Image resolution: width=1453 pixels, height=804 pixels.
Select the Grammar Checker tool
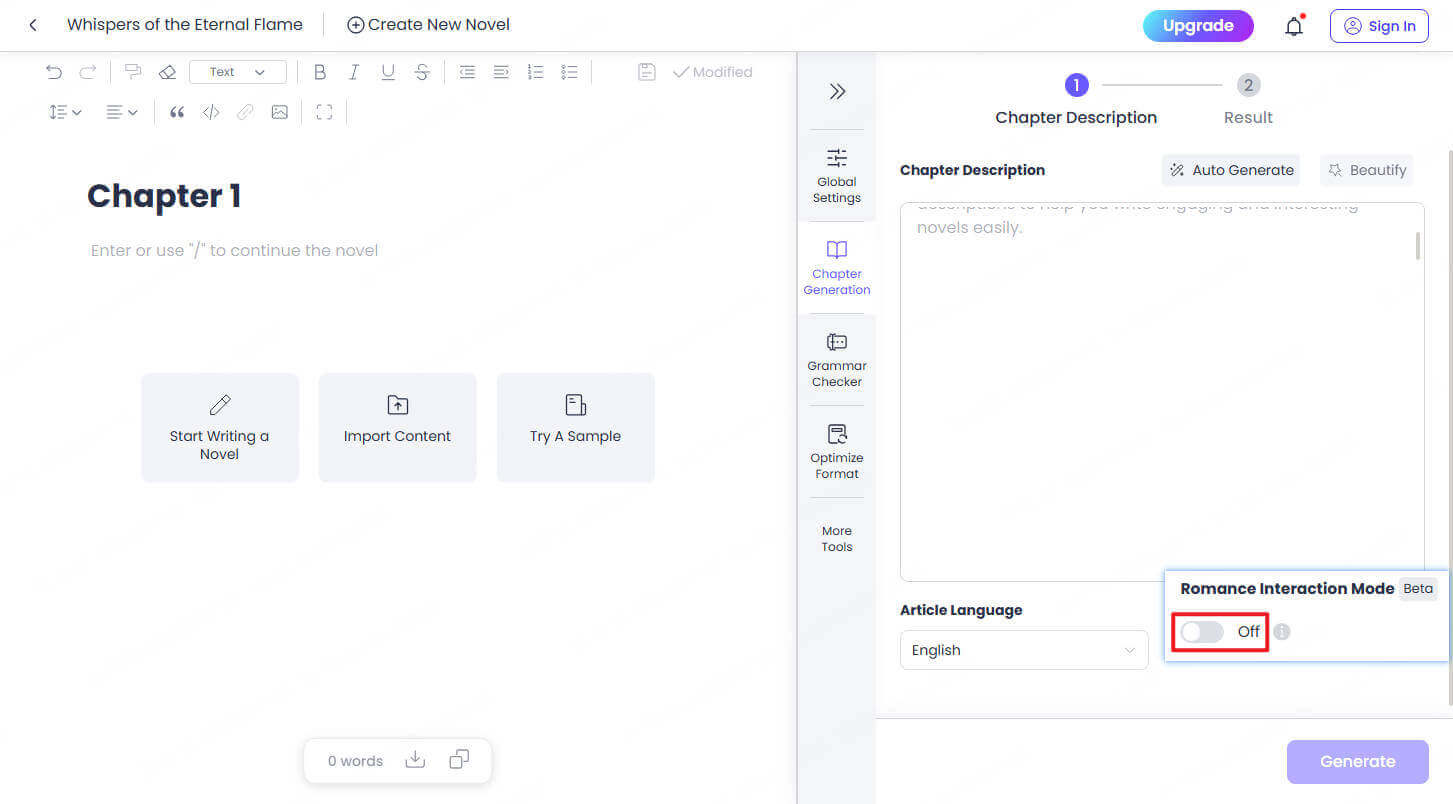(x=836, y=357)
